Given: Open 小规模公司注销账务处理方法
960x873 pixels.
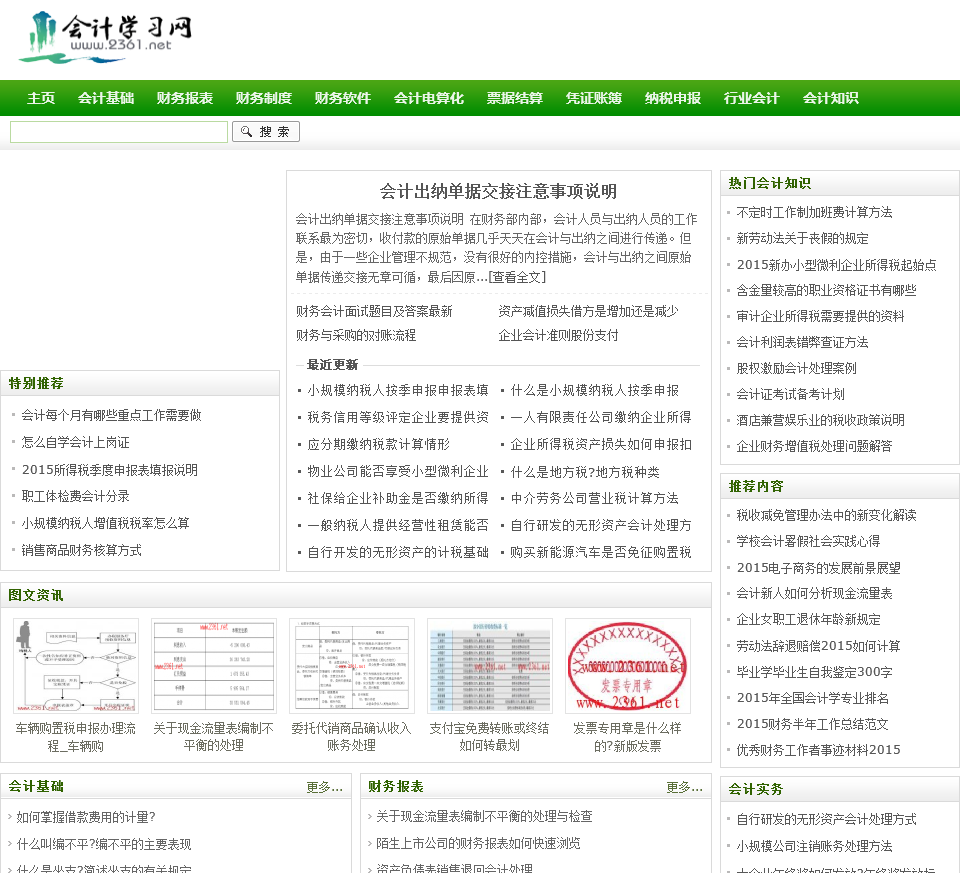Looking at the screenshot, I should point(814,845).
